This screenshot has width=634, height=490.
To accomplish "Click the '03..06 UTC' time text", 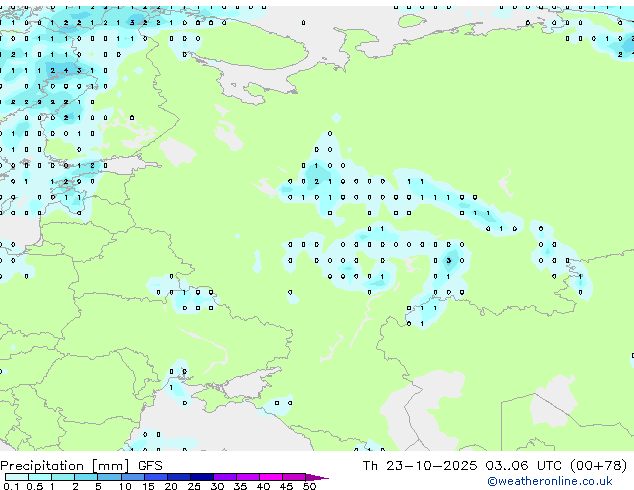I will click(x=524, y=466).
